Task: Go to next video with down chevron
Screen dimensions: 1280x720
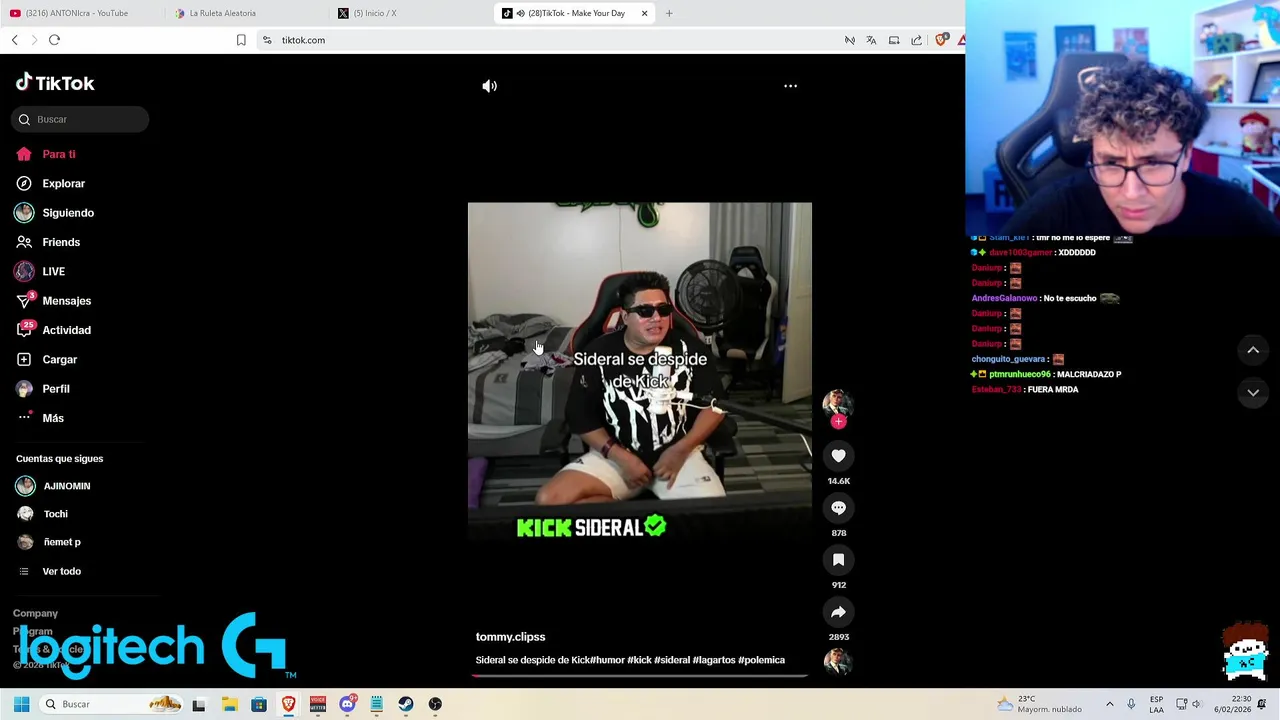Action: (x=1253, y=393)
